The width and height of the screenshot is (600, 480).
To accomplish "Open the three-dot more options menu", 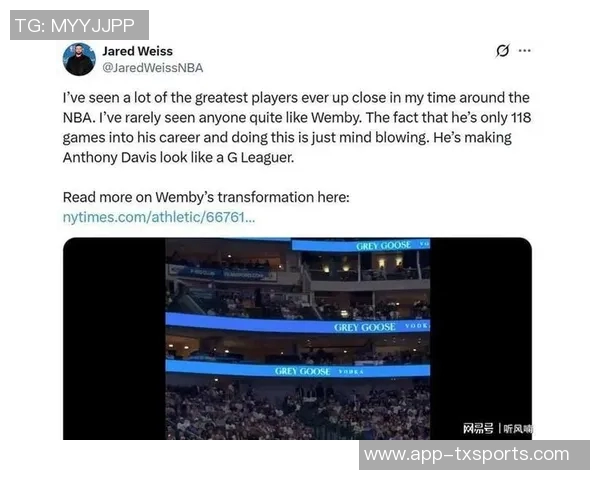I will pos(525,51).
